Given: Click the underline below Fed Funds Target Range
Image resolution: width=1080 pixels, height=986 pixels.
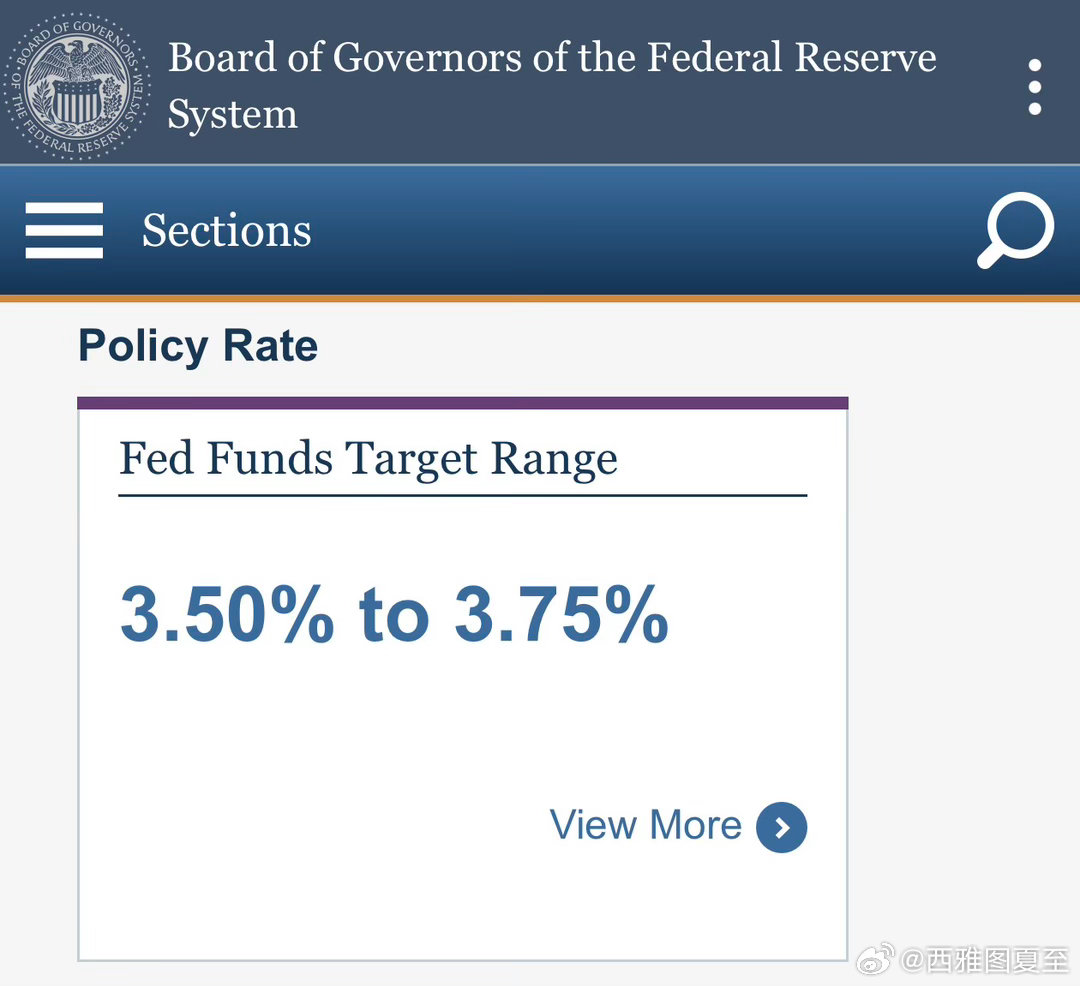Looking at the screenshot, I should click(x=462, y=495).
